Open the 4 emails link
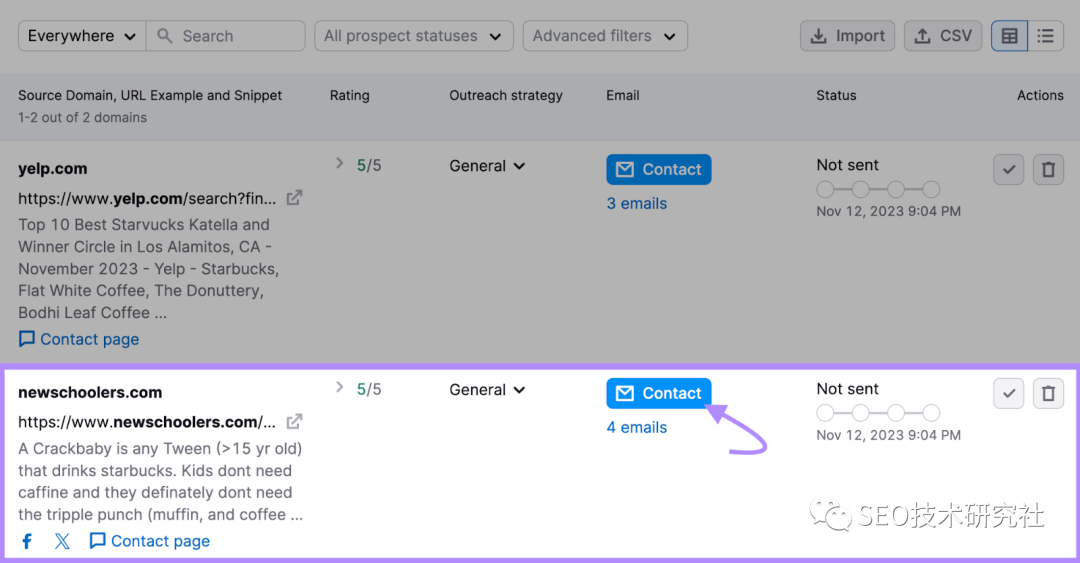Image resolution: width=1080 pixels, height=563 pixels. (636, 428)
